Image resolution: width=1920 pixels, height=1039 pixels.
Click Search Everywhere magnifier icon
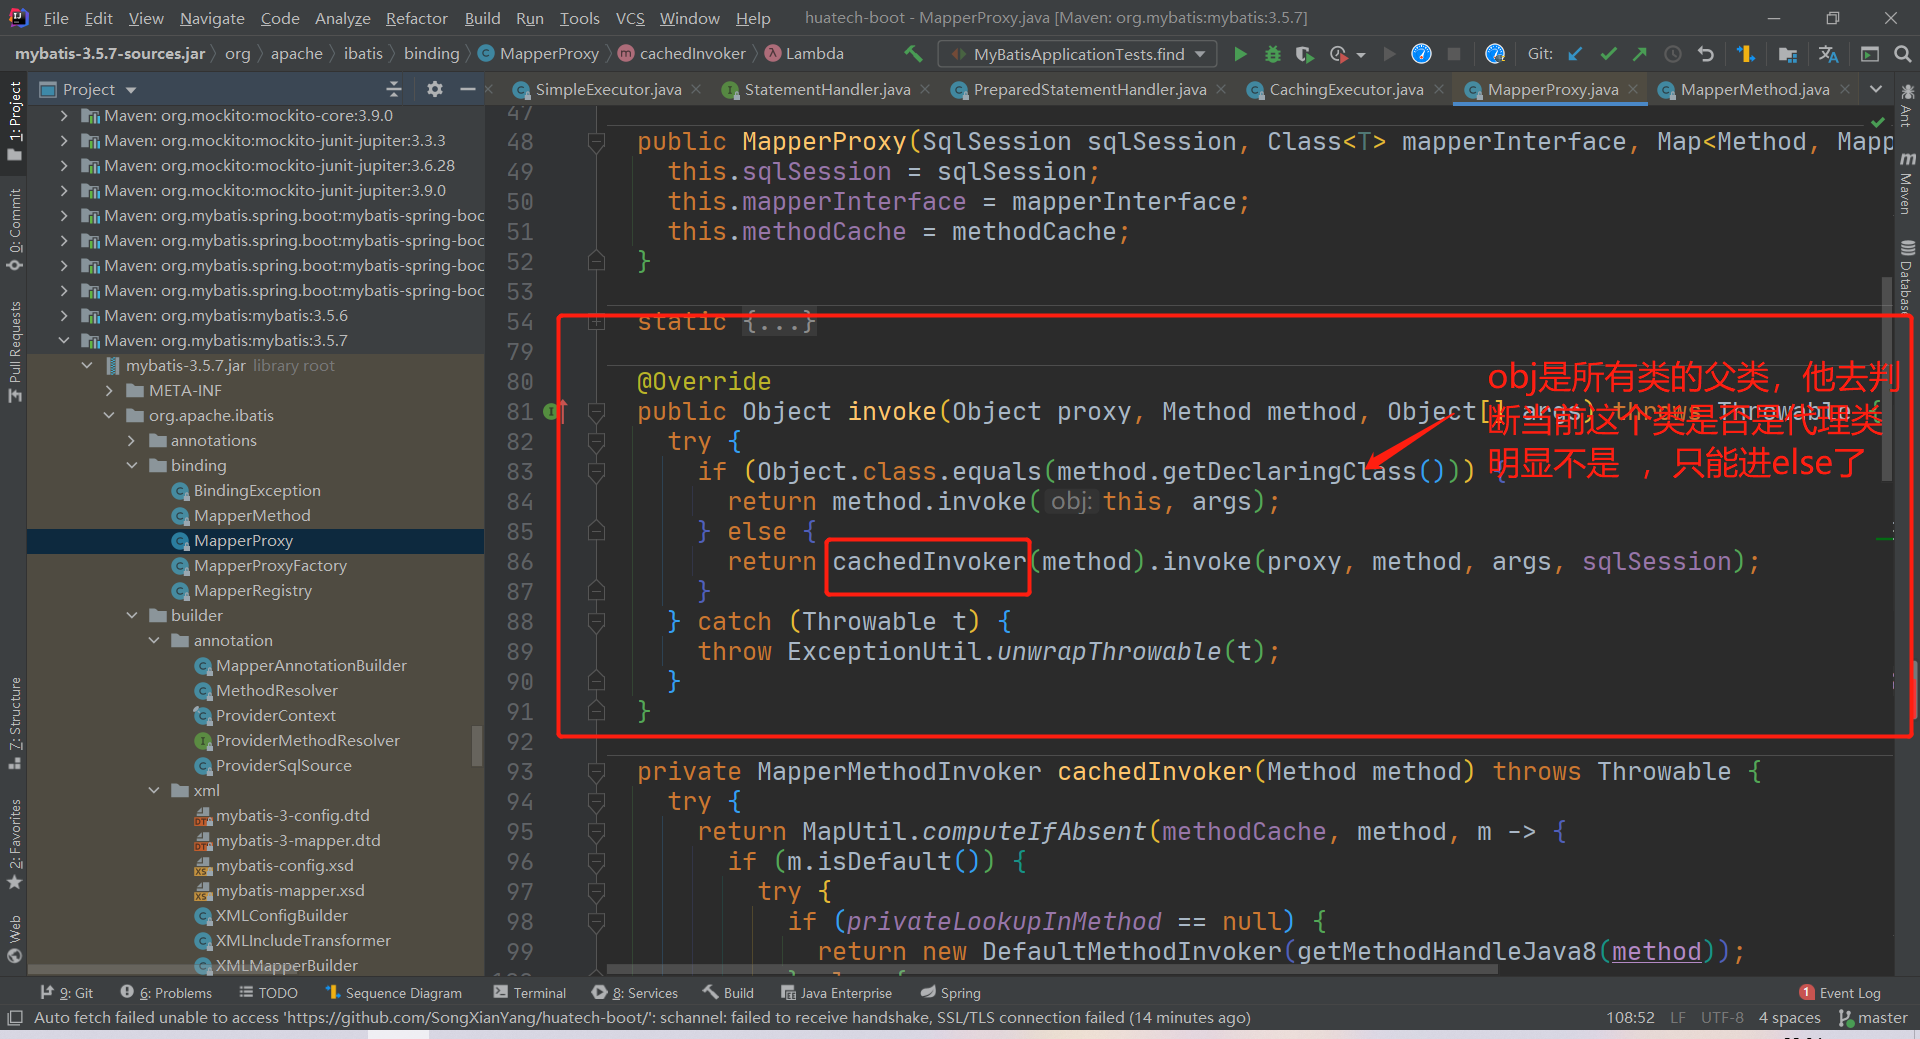point(1902,54)
